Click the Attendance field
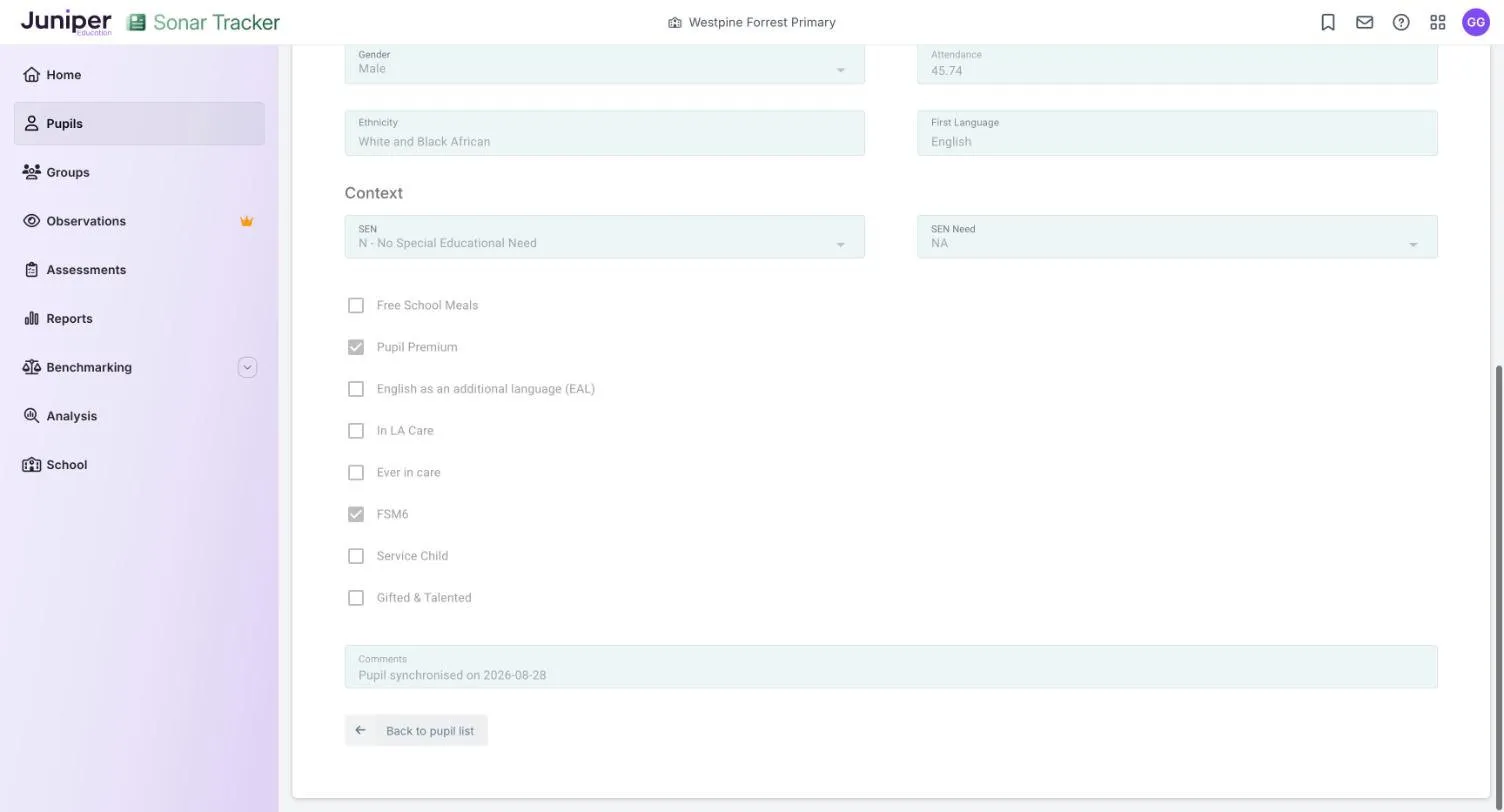The image size is (1504, 812). 1177,64
